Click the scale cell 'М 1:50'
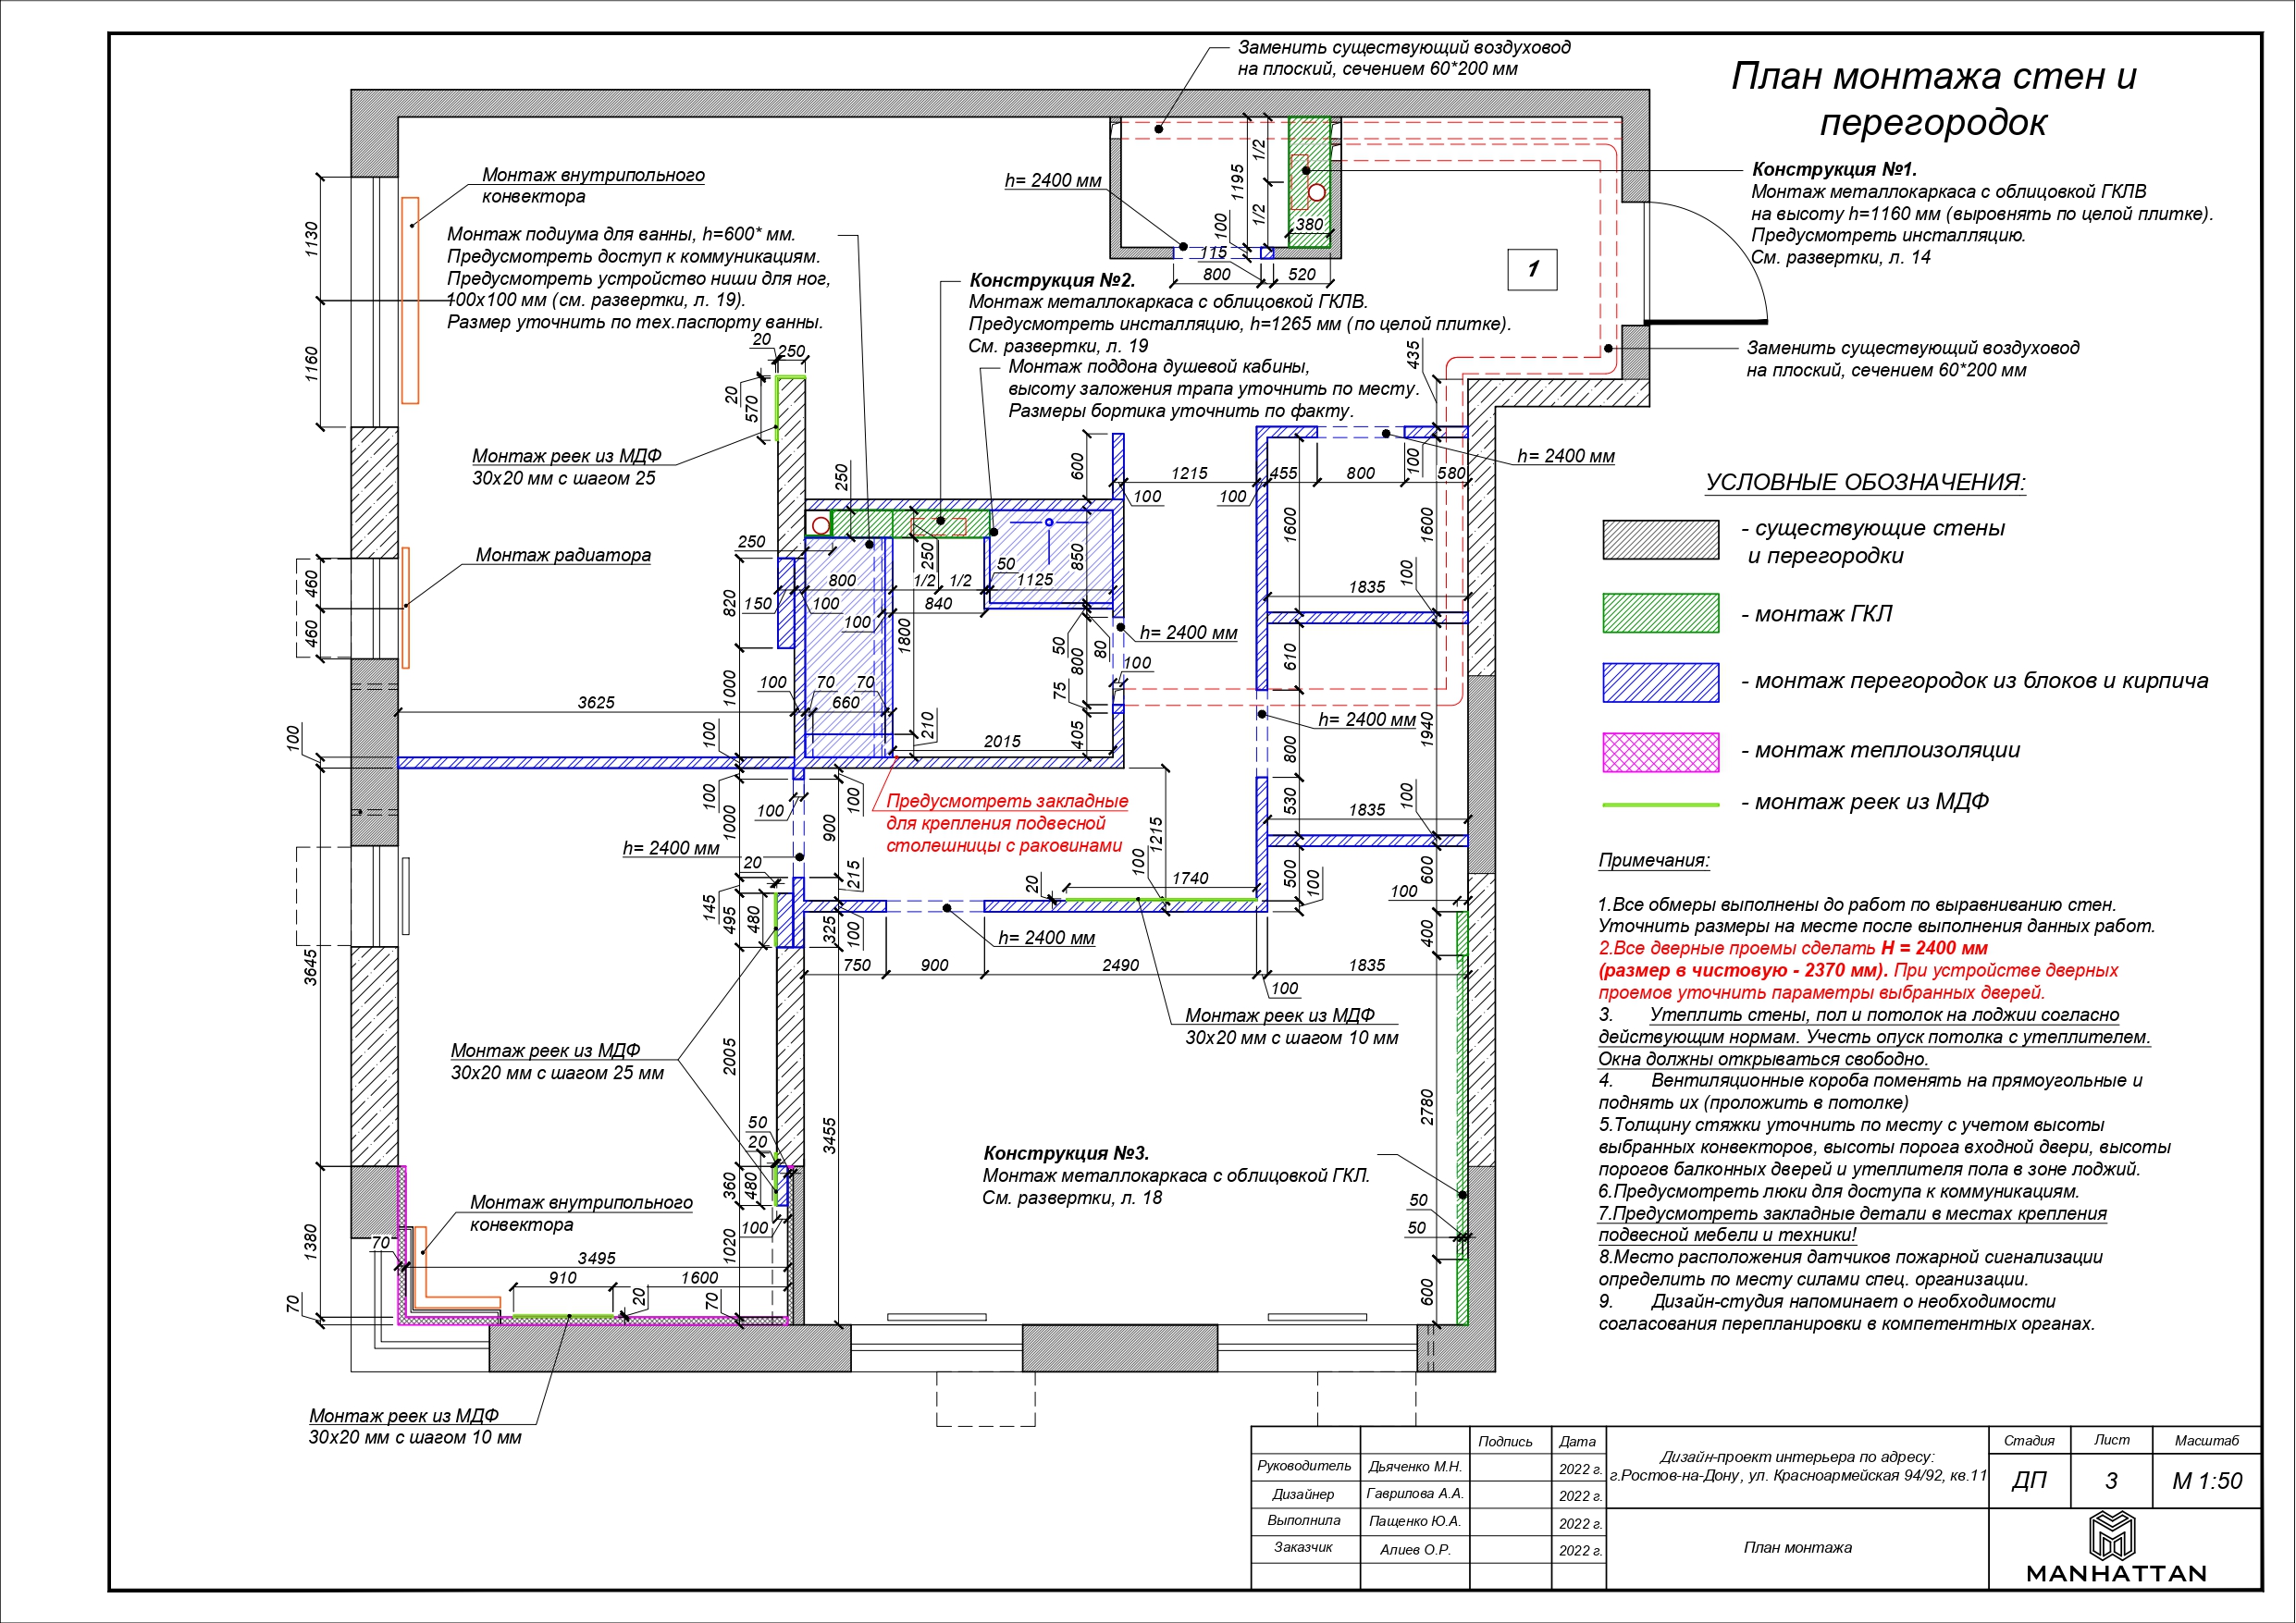The width and height of the screenshot is (2296, 1623). click(x=2207, y=1481)
